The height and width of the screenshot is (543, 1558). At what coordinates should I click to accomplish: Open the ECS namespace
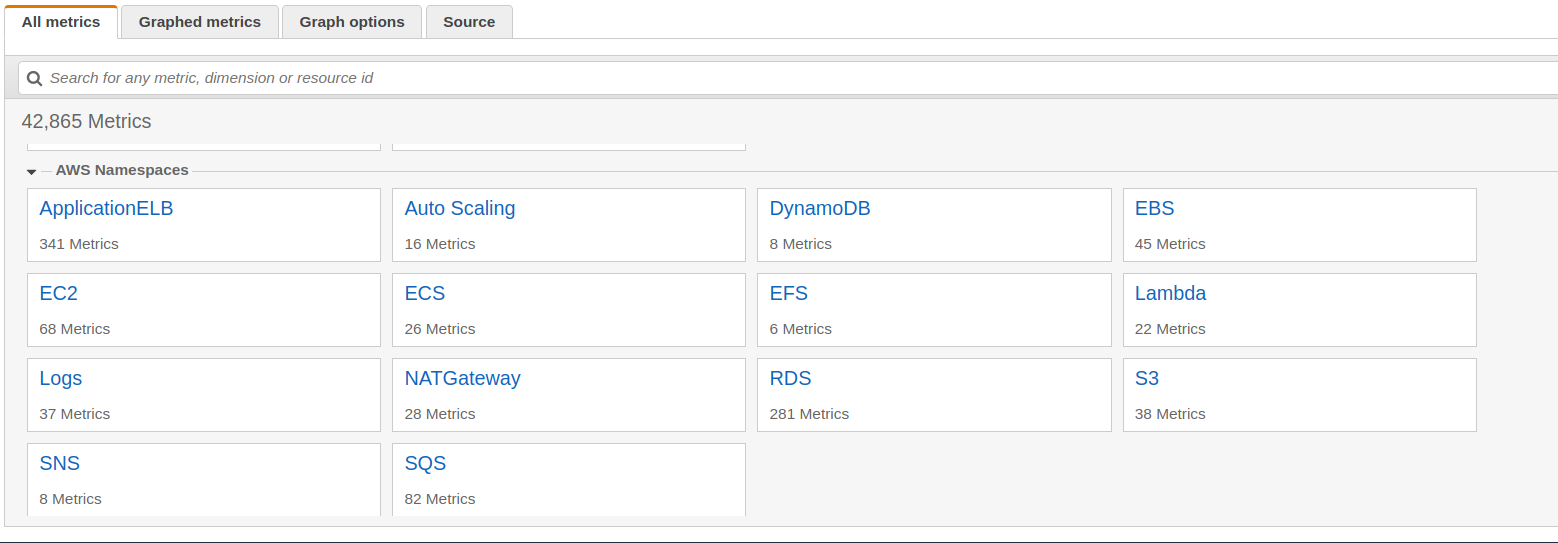tap(425, 294)
